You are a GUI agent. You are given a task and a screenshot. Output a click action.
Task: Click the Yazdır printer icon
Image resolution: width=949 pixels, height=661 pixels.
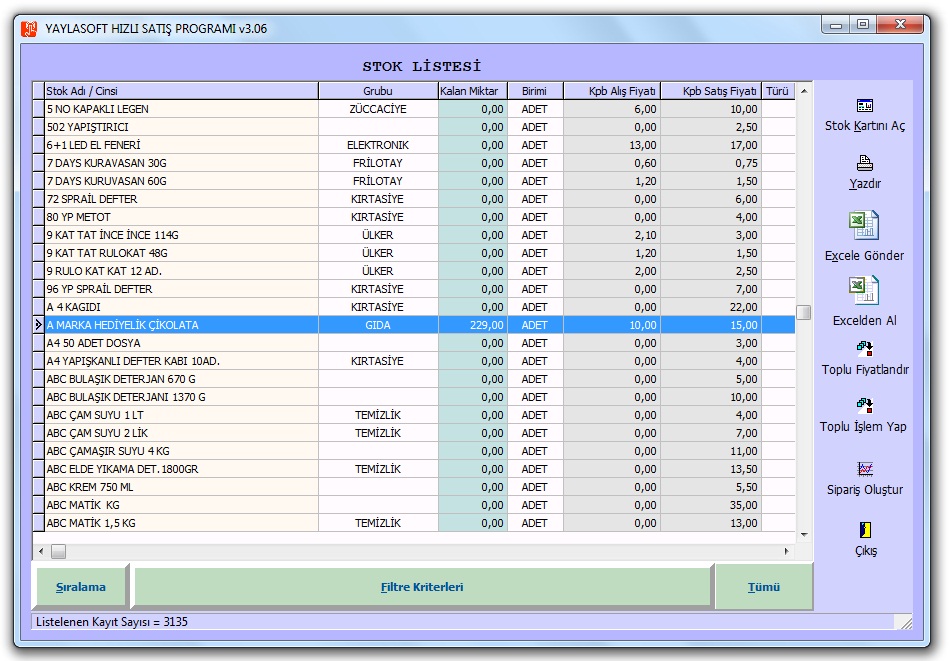coord(865,163)
